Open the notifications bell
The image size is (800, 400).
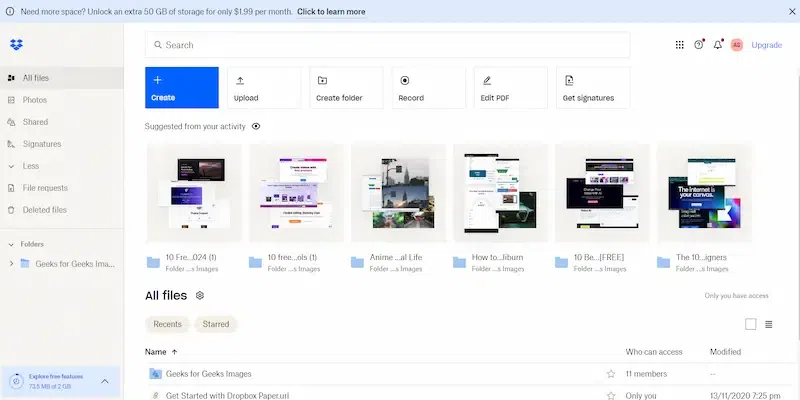pos(718,44)
